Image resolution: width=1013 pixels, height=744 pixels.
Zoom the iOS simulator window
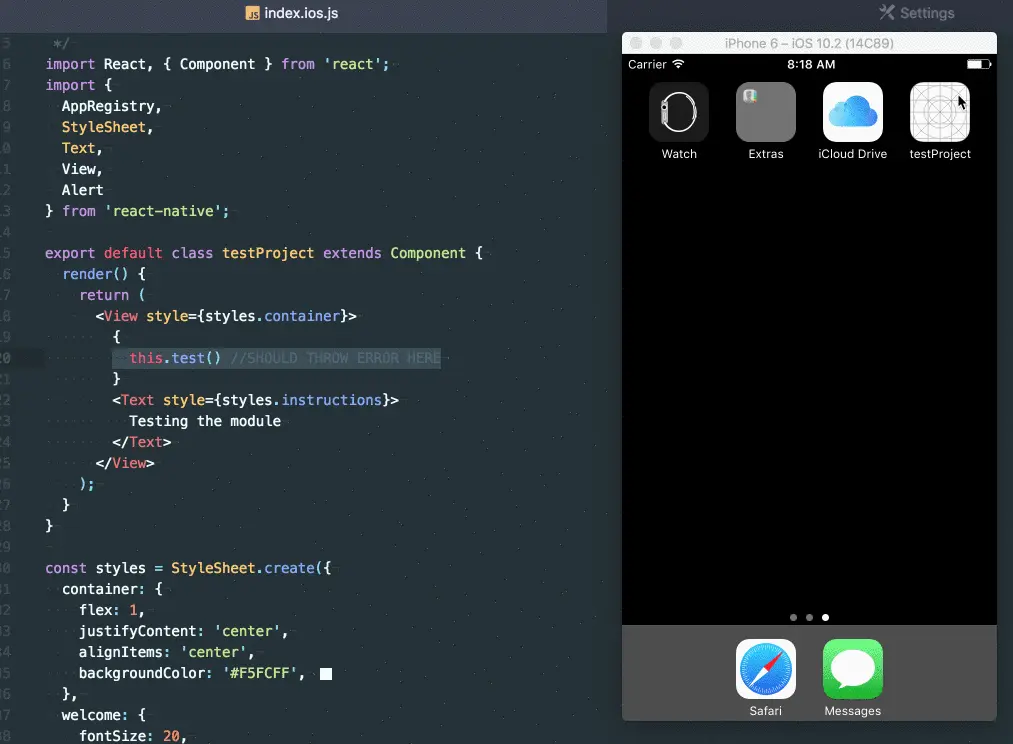pos(676,43)
